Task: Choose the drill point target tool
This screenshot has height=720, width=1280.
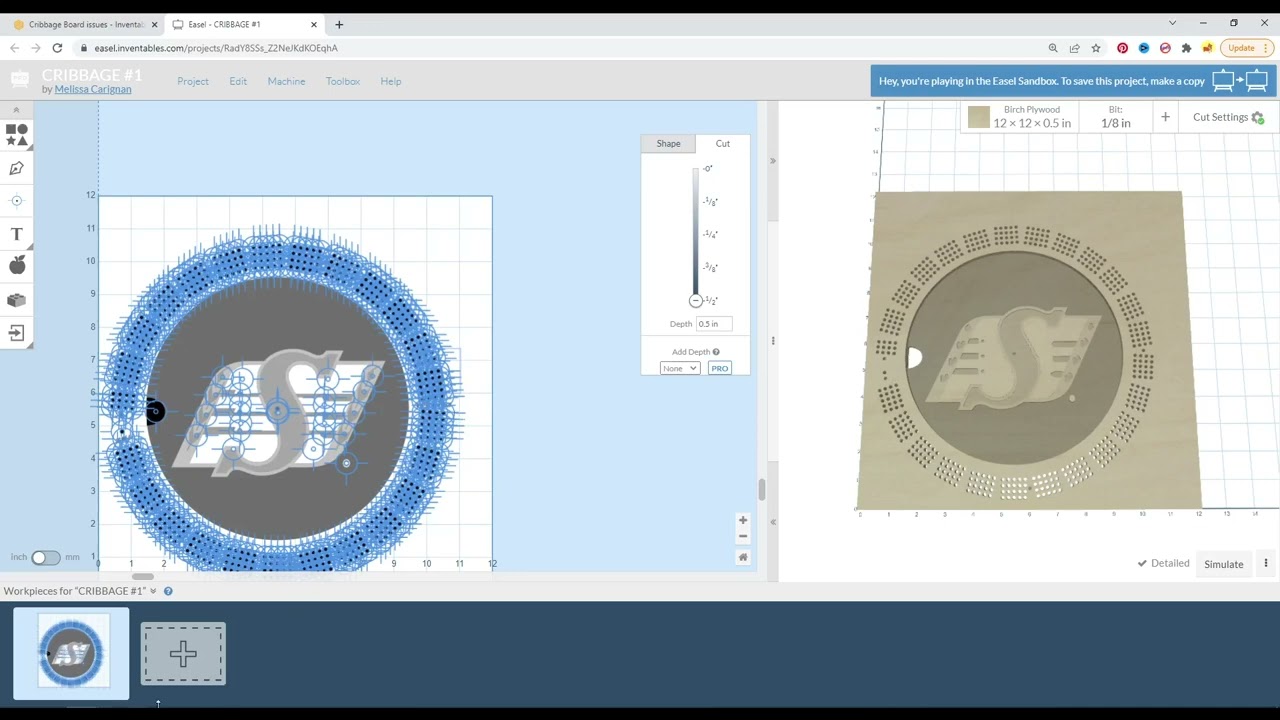Action: tap(17, 201)
